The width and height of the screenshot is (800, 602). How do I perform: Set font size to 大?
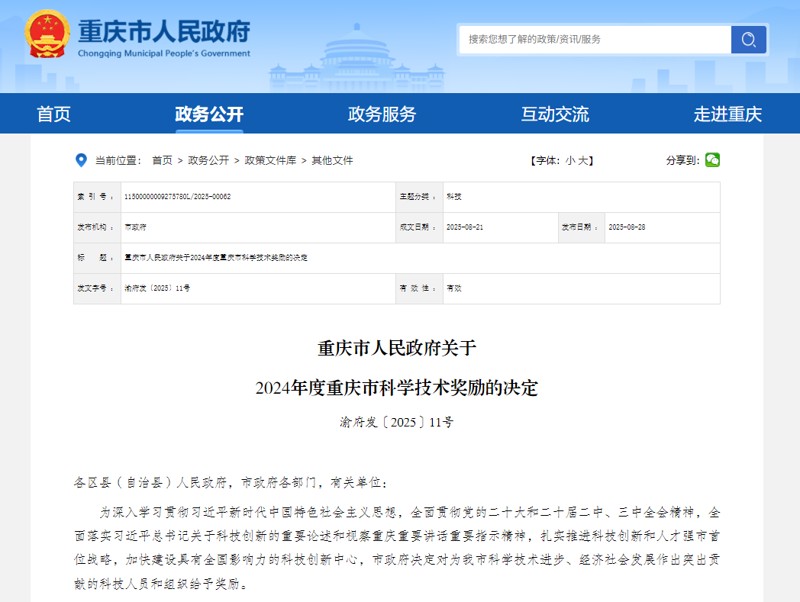click(587, 160)
